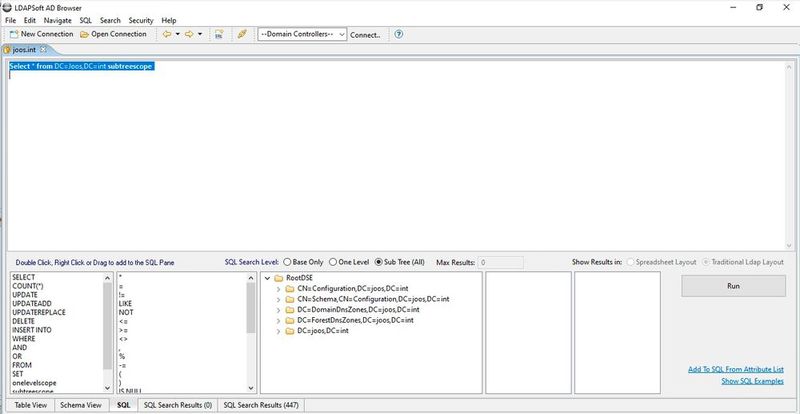Viewport: 800px width, 414px height.
Task: Click the RootDSE folder icon
Action: (278, 278)
